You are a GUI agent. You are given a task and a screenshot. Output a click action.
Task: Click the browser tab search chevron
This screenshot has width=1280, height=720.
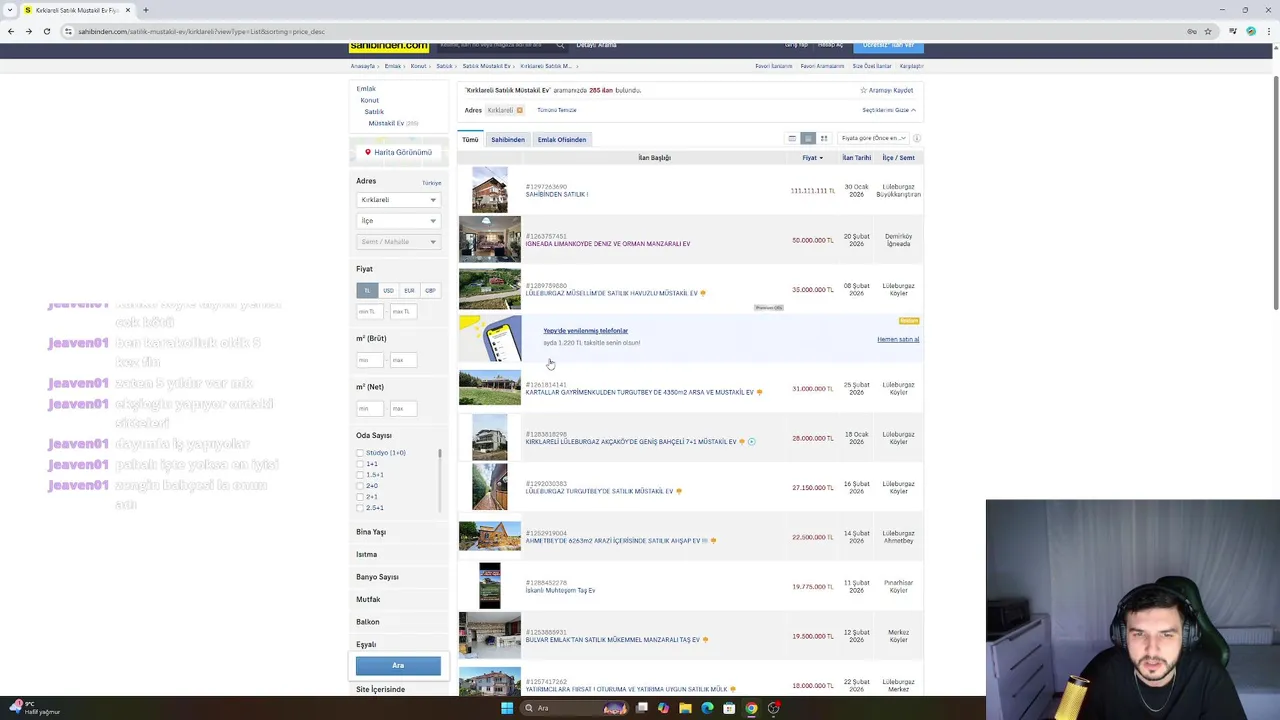click(10, 10)
